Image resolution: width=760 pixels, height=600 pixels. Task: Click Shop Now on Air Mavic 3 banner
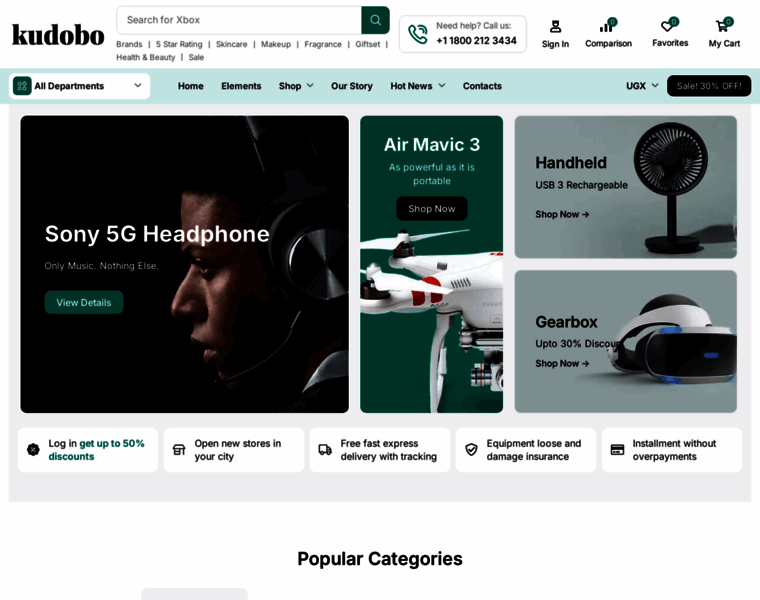[432, 209]
